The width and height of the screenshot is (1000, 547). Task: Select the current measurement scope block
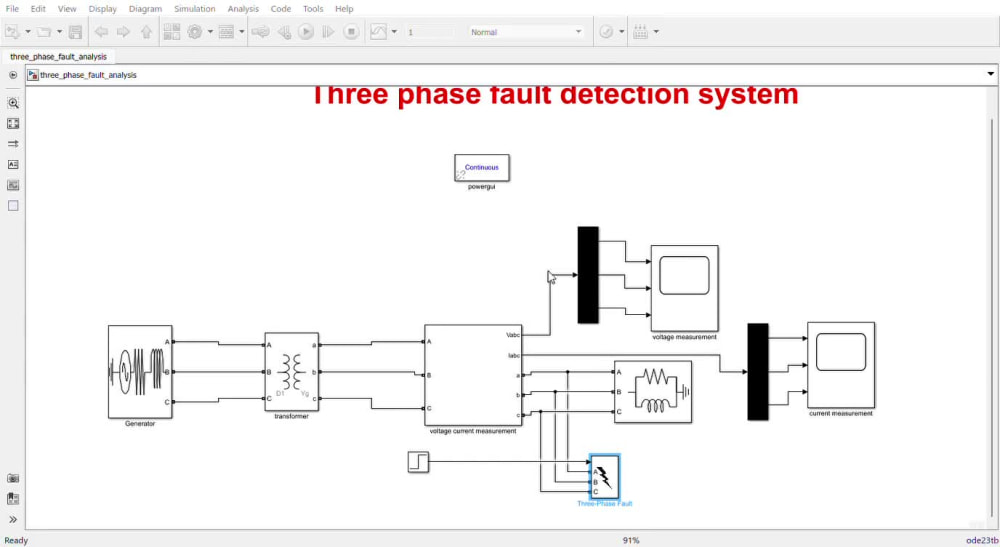pyautogui.click(x=841, y=365)
